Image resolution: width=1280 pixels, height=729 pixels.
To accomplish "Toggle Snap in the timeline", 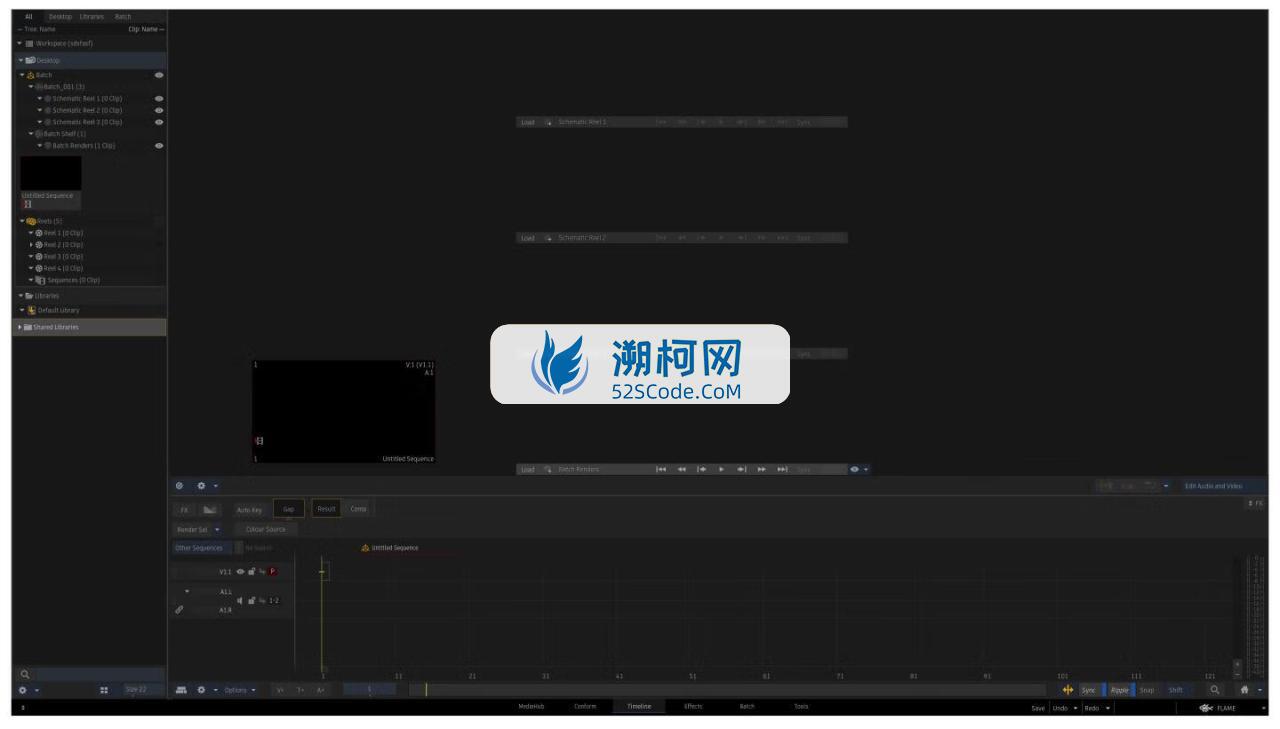I will coord(1147,689).
